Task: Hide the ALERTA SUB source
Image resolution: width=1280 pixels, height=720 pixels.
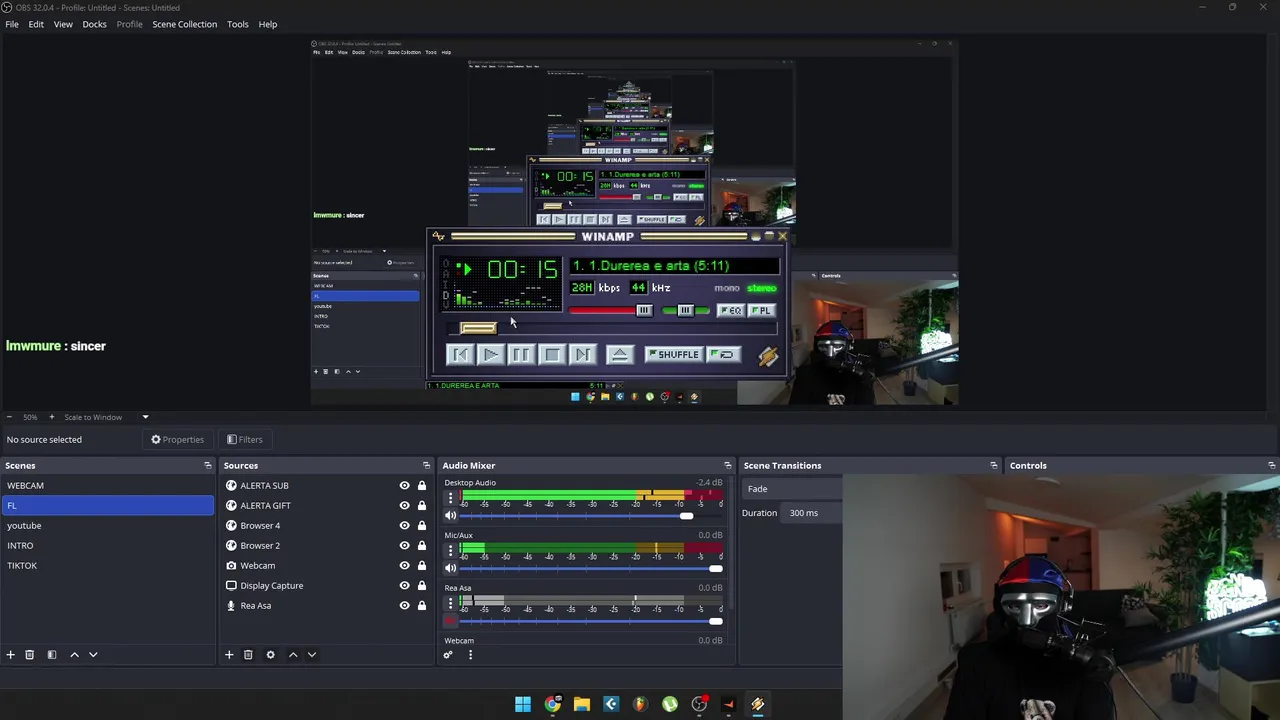Action: click(405, 486)
